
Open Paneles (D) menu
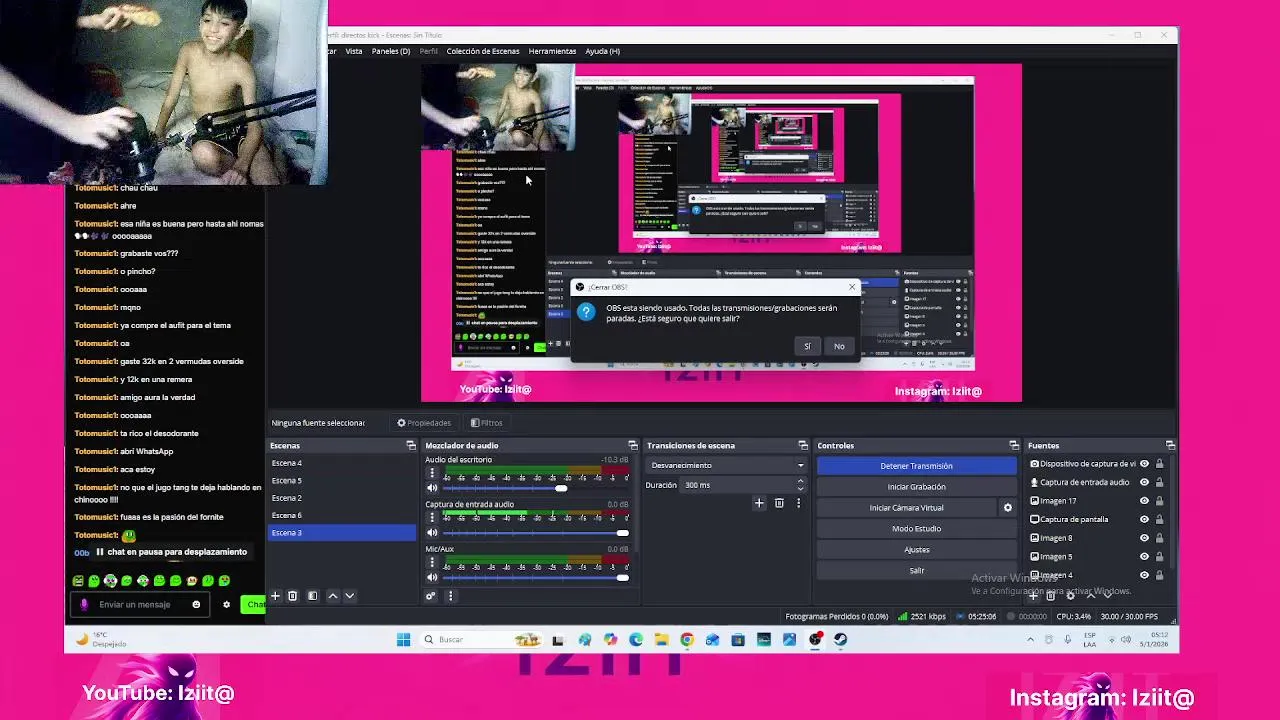pyautogui.click(x=391, y=51)
